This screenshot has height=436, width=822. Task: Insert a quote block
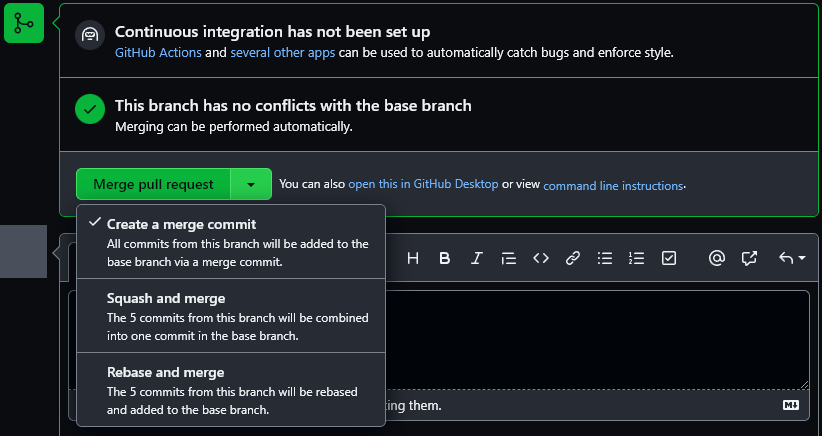(x=509, y=258)
